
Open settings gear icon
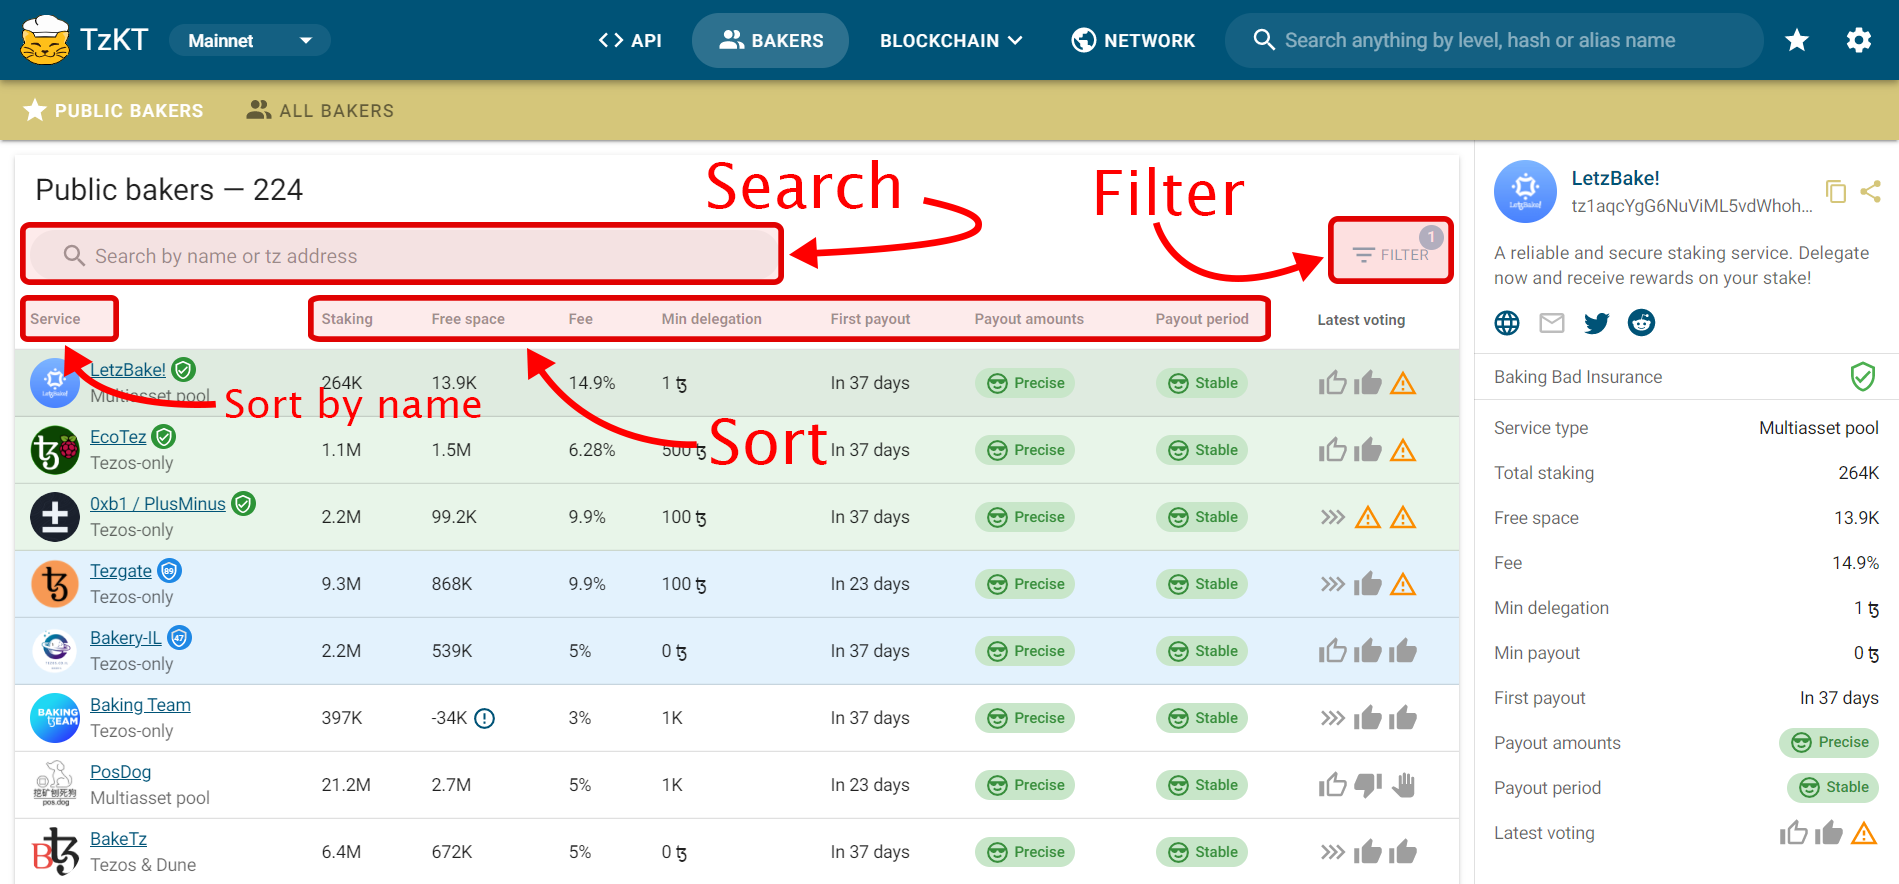[1859, 40]
